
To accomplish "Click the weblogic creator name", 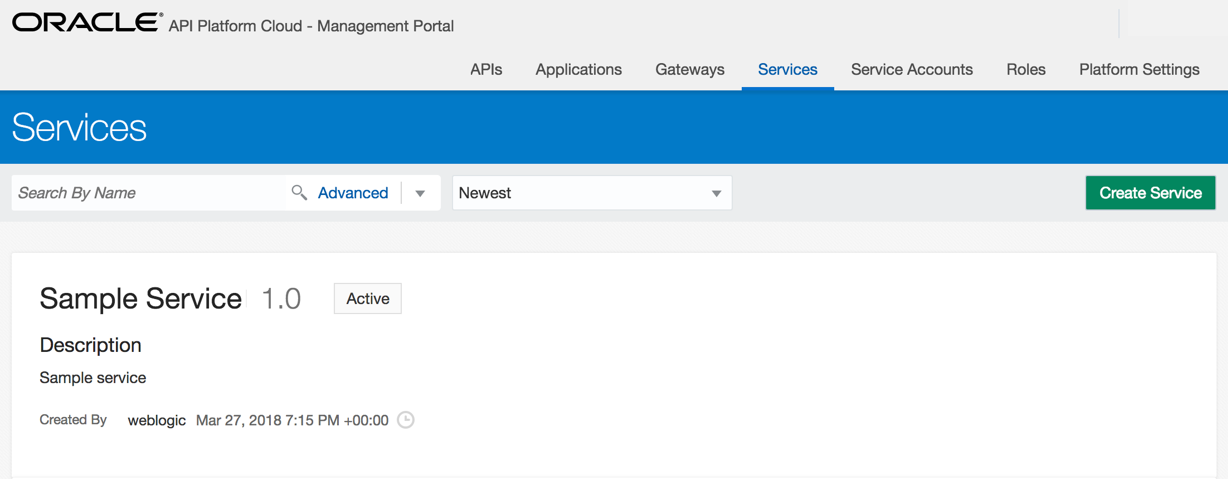I will pyautogui.click(x=157, y=420).
